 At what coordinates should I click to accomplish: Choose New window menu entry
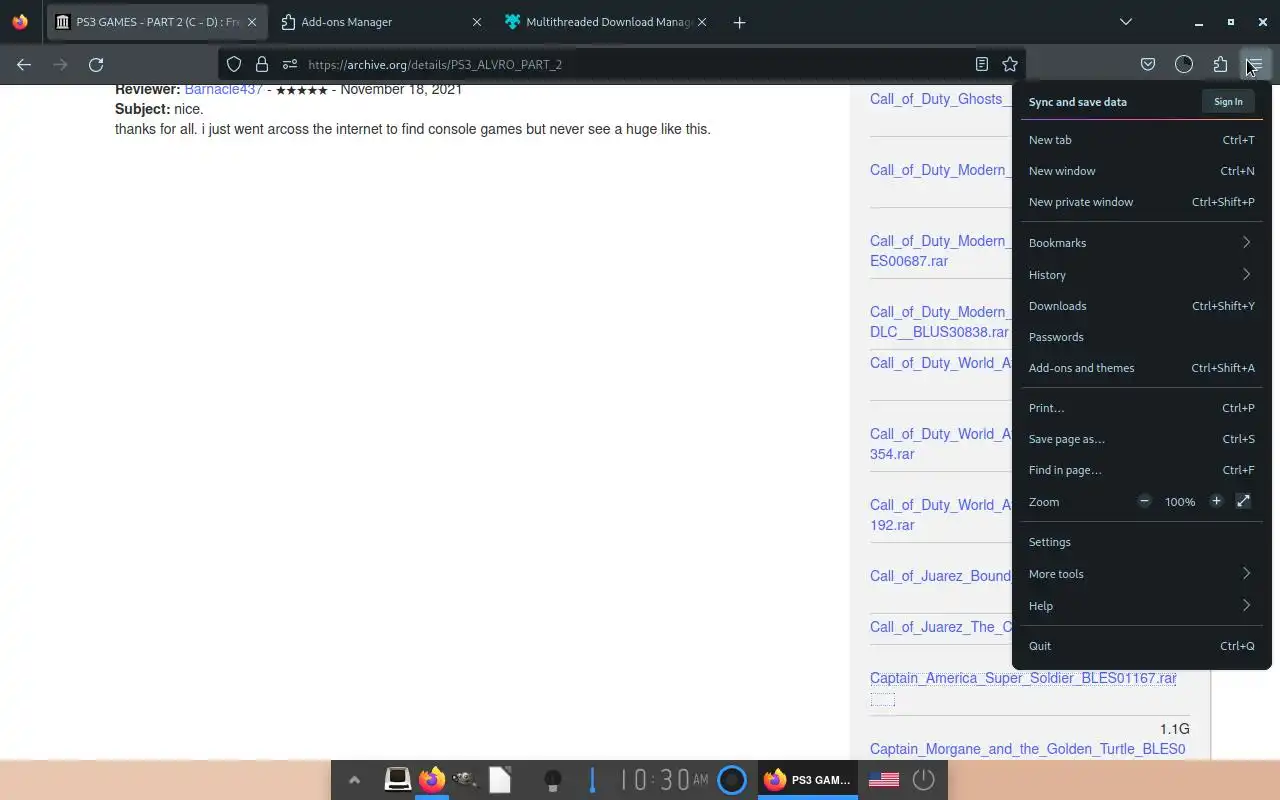point(1141,171)
